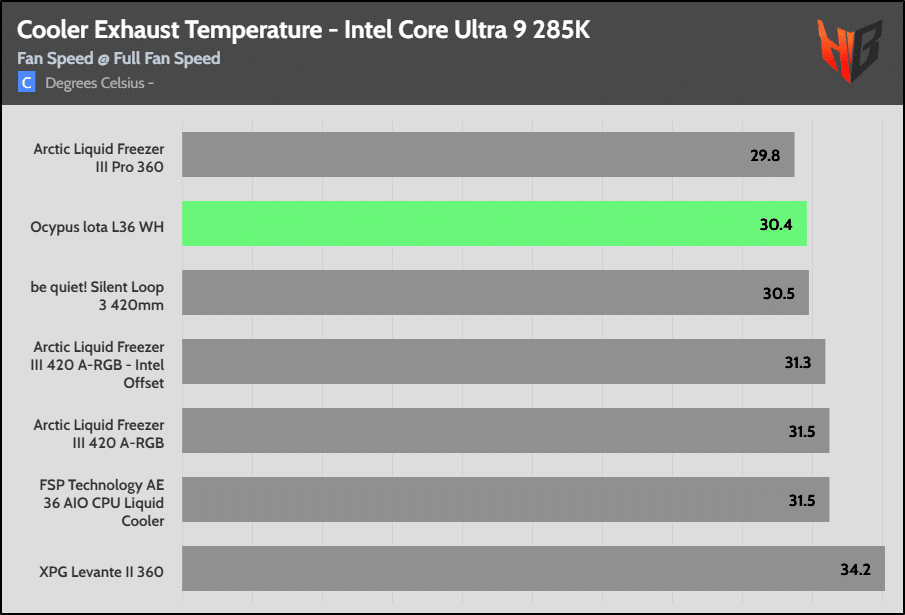Select the XPG Levante II 360 bar
The height and width of the screenshot is (615, 905).
tap(533, 568)
